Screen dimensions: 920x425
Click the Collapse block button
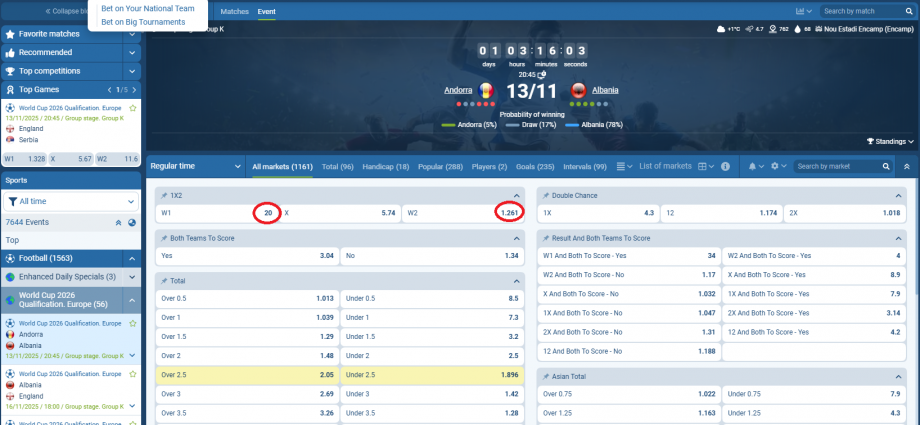[66, 11]
